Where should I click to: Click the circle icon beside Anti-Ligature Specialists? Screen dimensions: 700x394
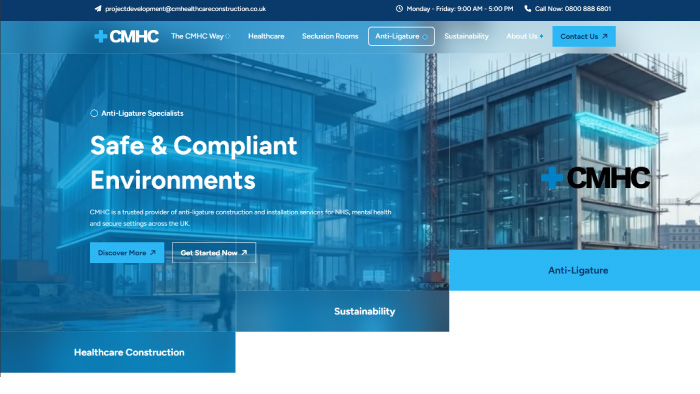click(94, 113)
